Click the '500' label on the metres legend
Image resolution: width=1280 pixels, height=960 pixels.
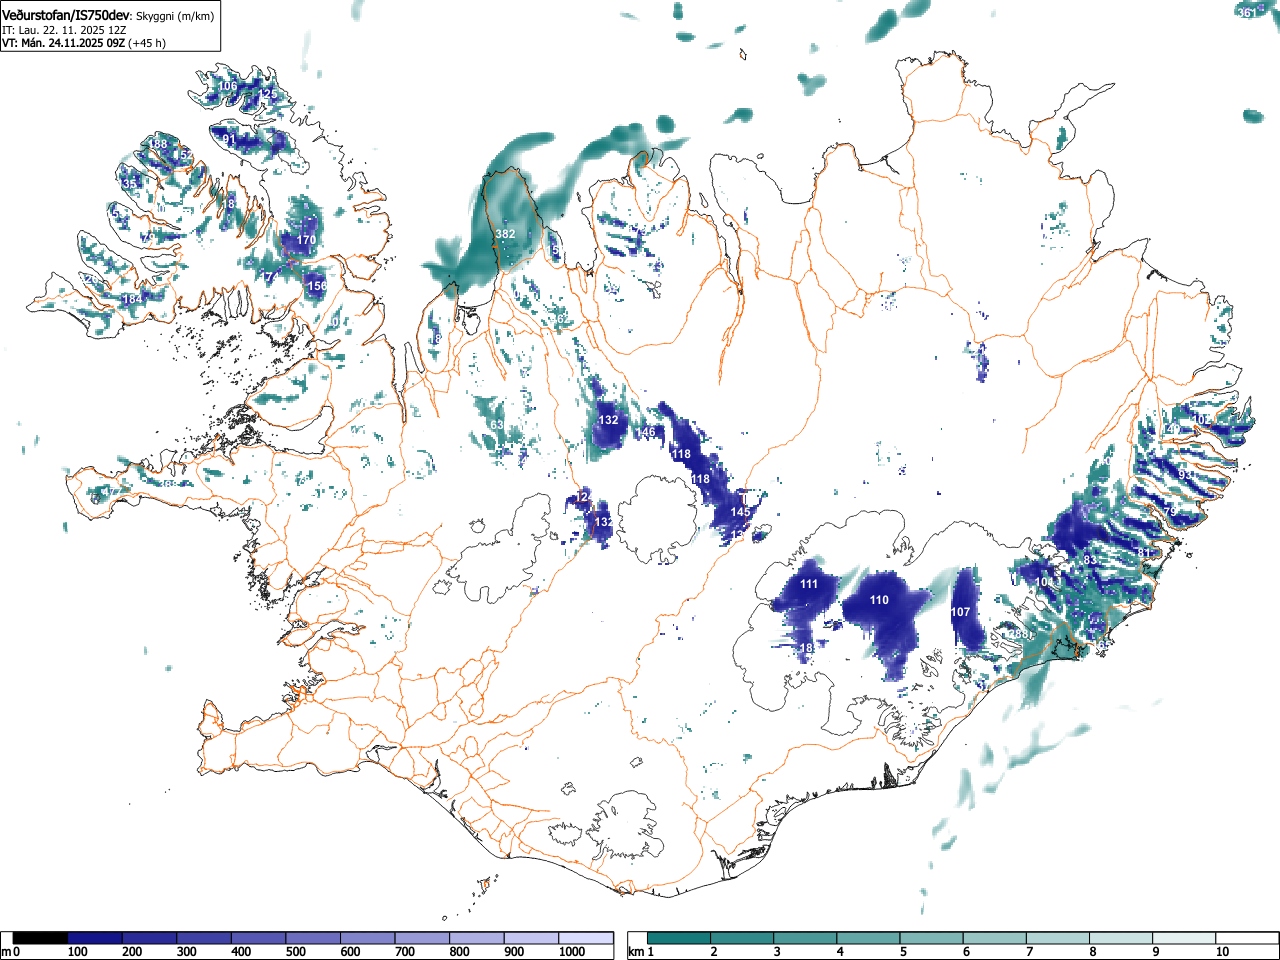pos(296,952)
